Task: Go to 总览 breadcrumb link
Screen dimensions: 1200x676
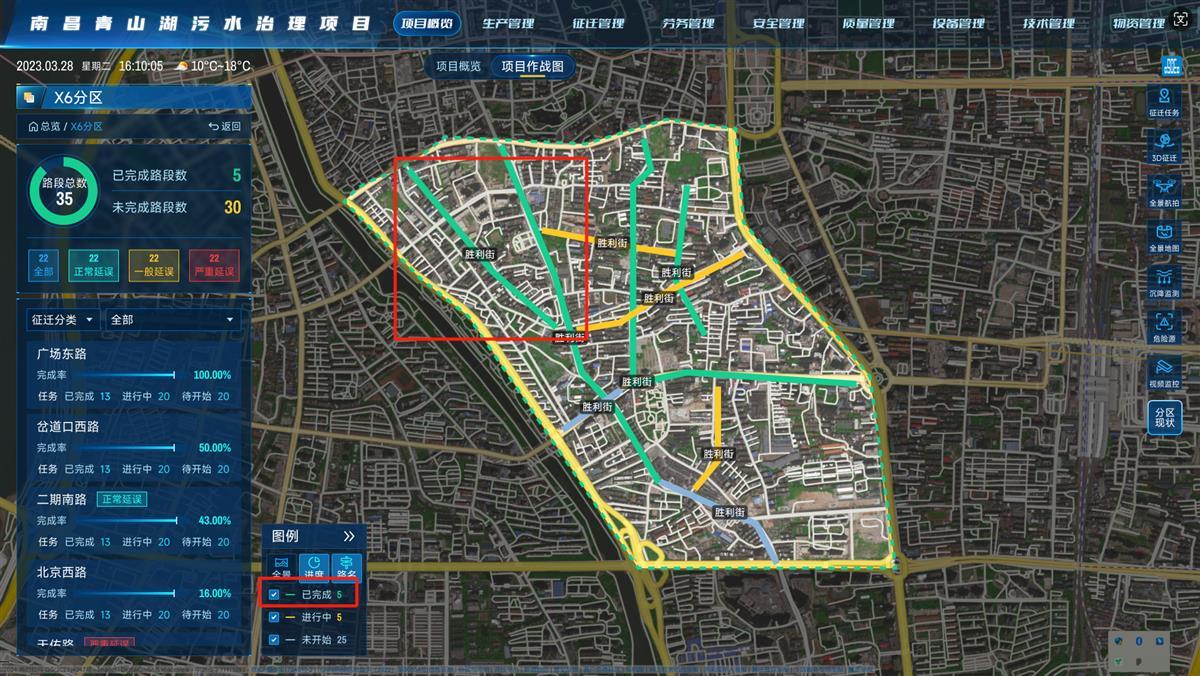Action: [x=50, y=127]
